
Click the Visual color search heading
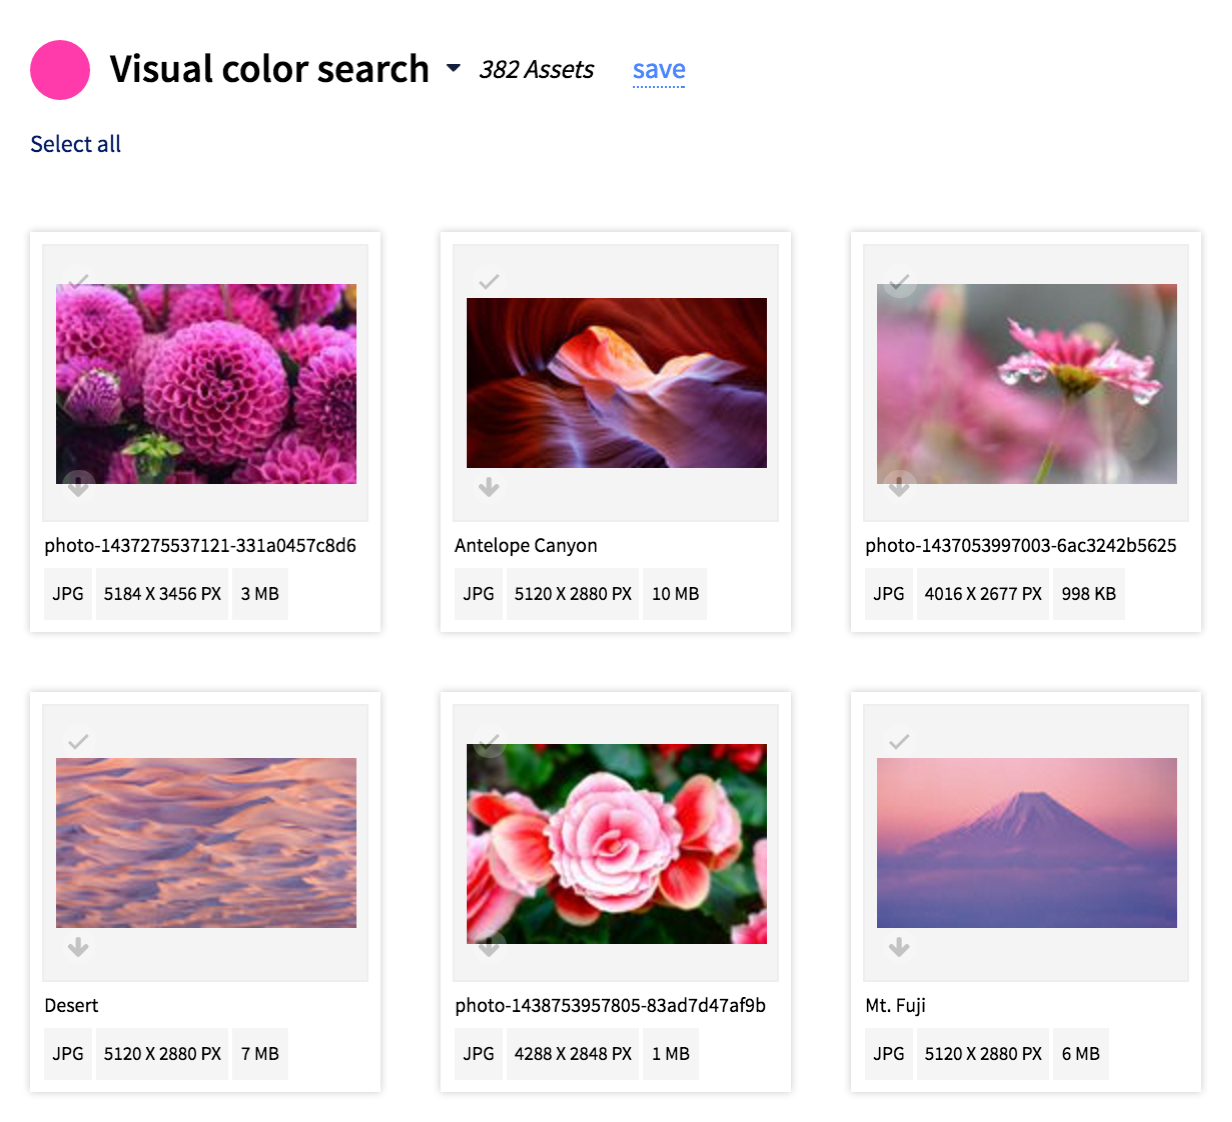pos(269,69)
